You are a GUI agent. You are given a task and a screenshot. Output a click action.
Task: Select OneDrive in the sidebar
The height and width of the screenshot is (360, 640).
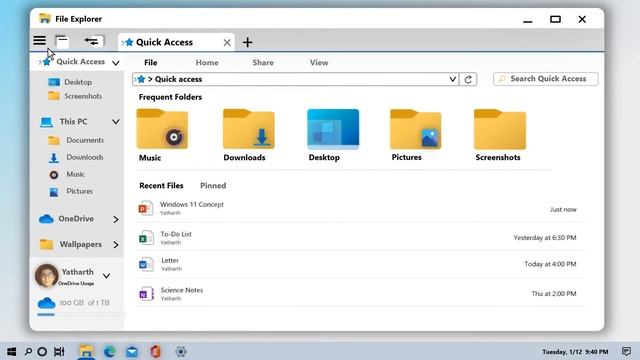(66, 219)
